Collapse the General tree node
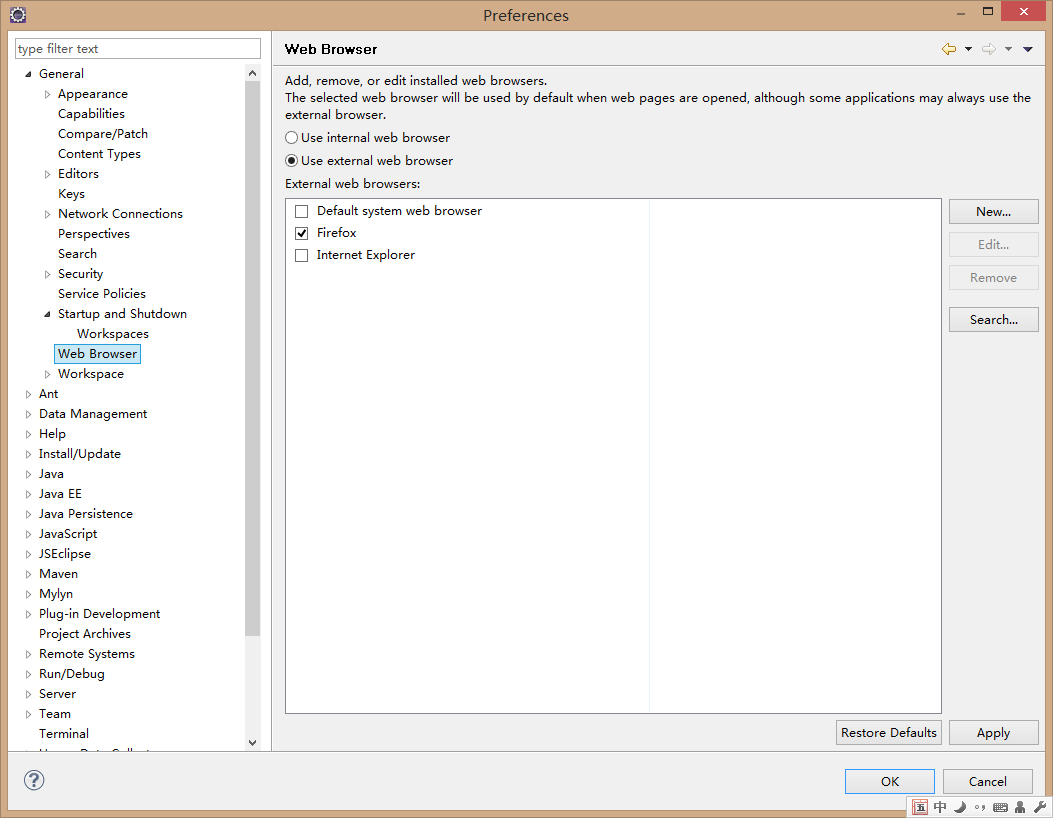This screenshot has height=818, width=1053. 29,74
